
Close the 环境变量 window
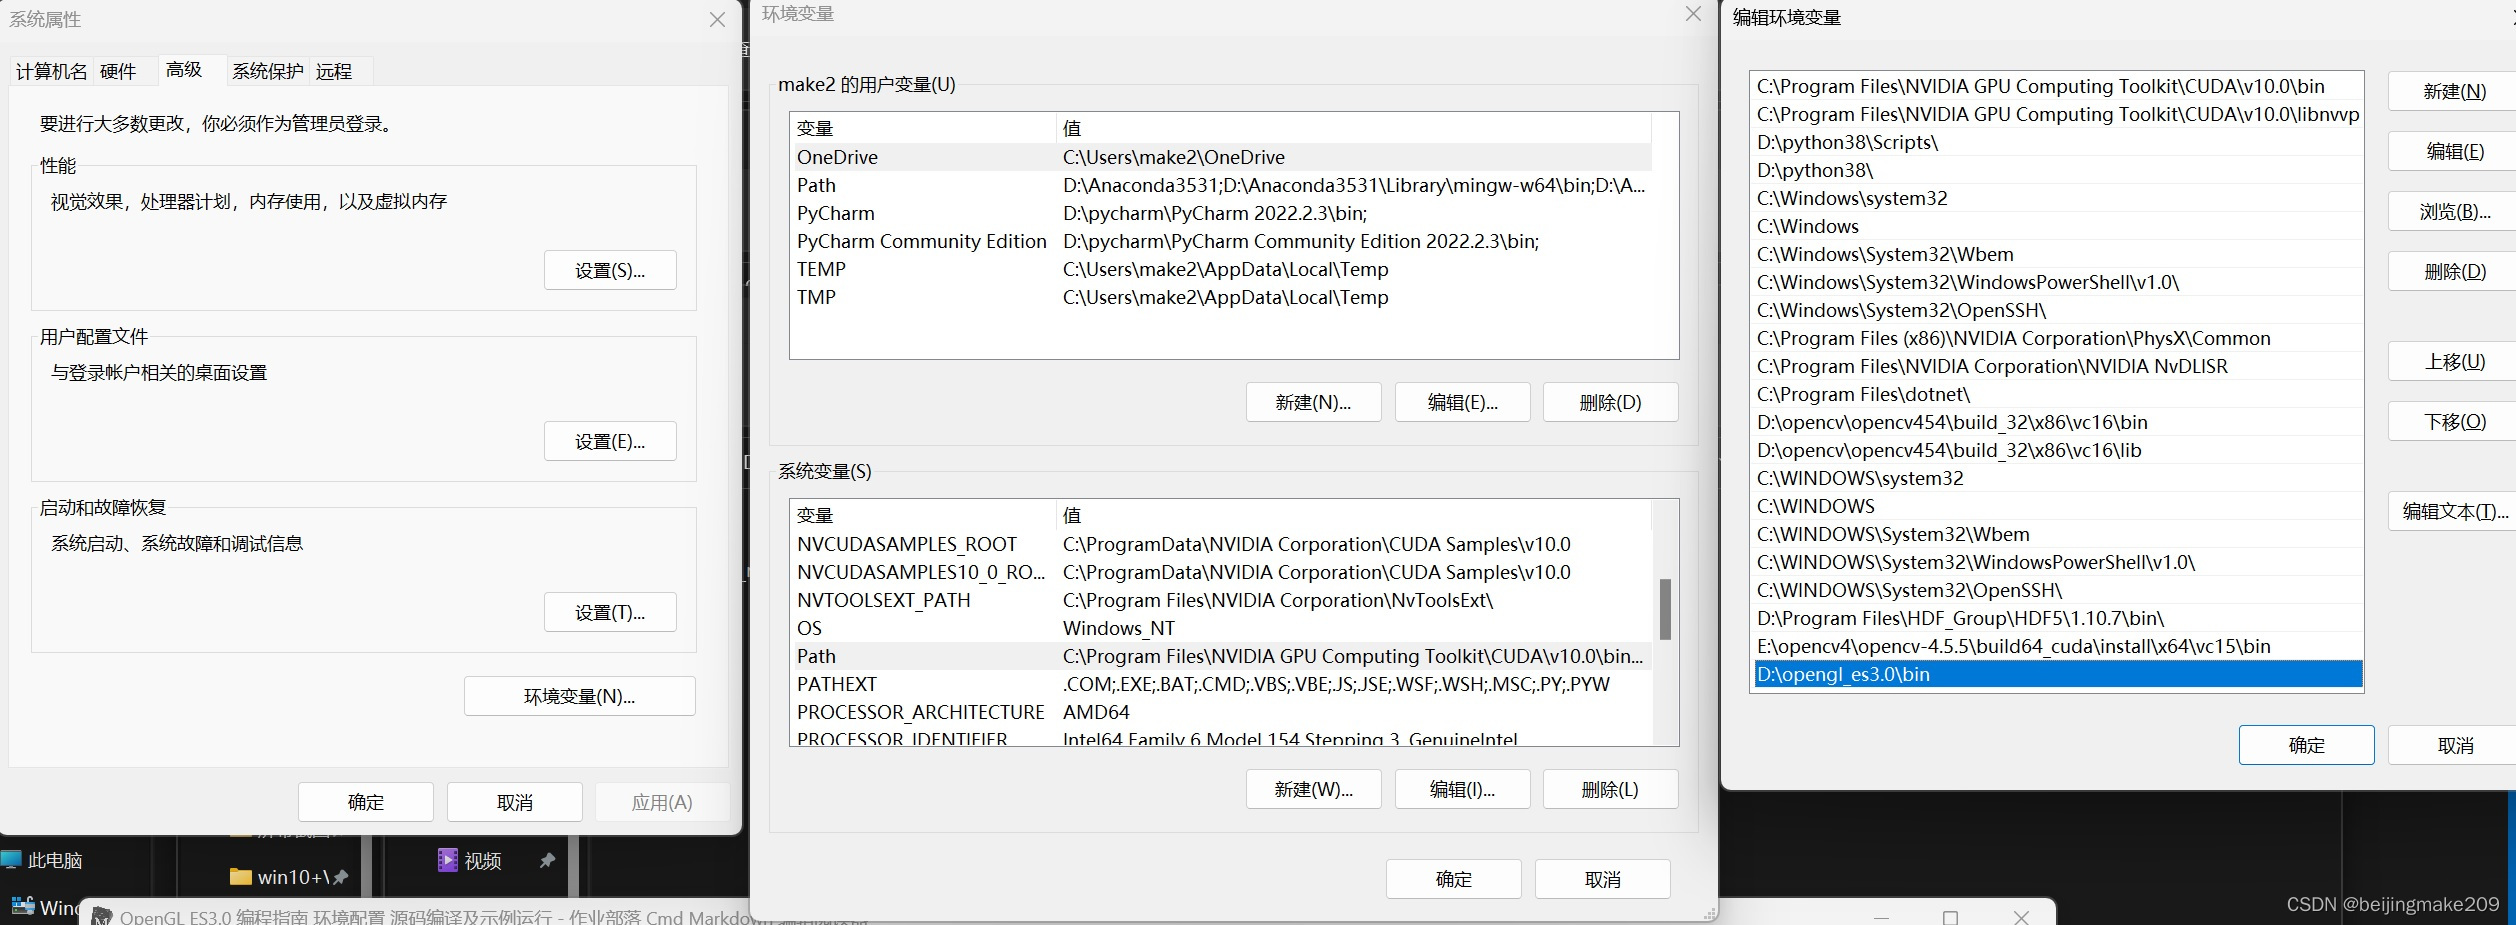point(1693,14)
